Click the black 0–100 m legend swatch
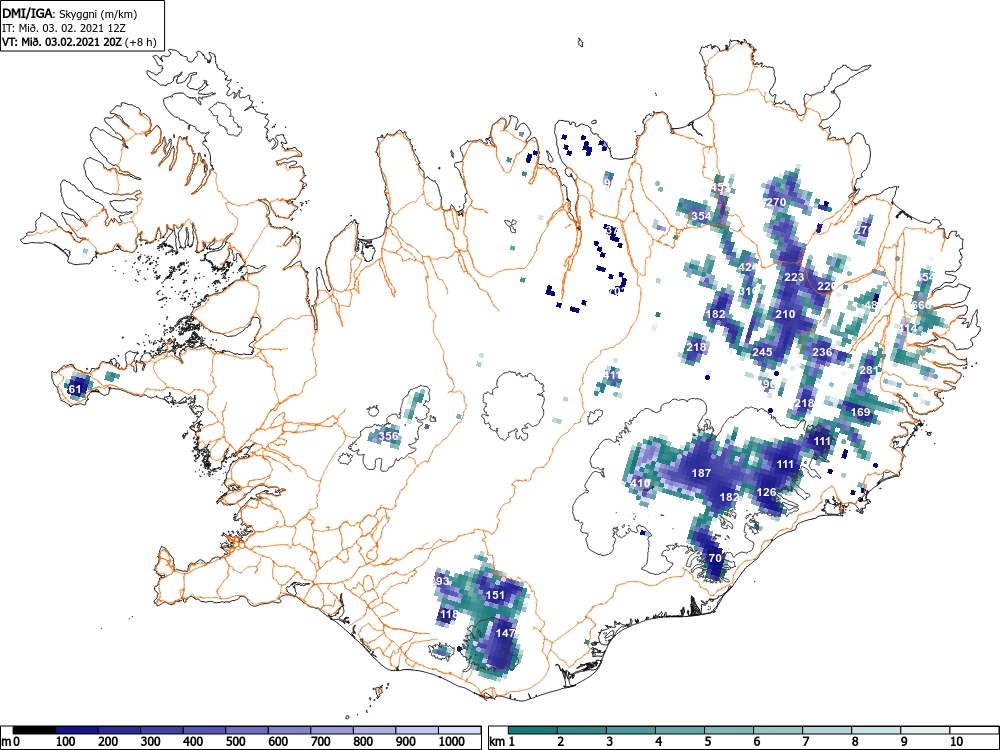 [34, 730]
